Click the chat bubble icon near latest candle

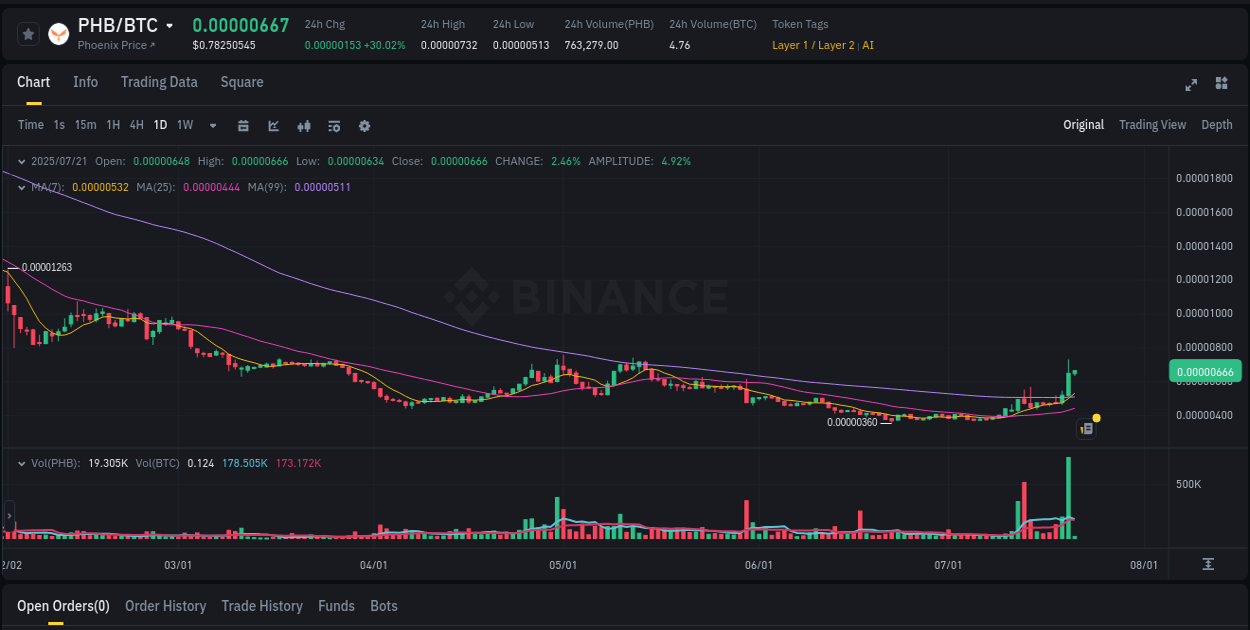tap(1087, 428)
